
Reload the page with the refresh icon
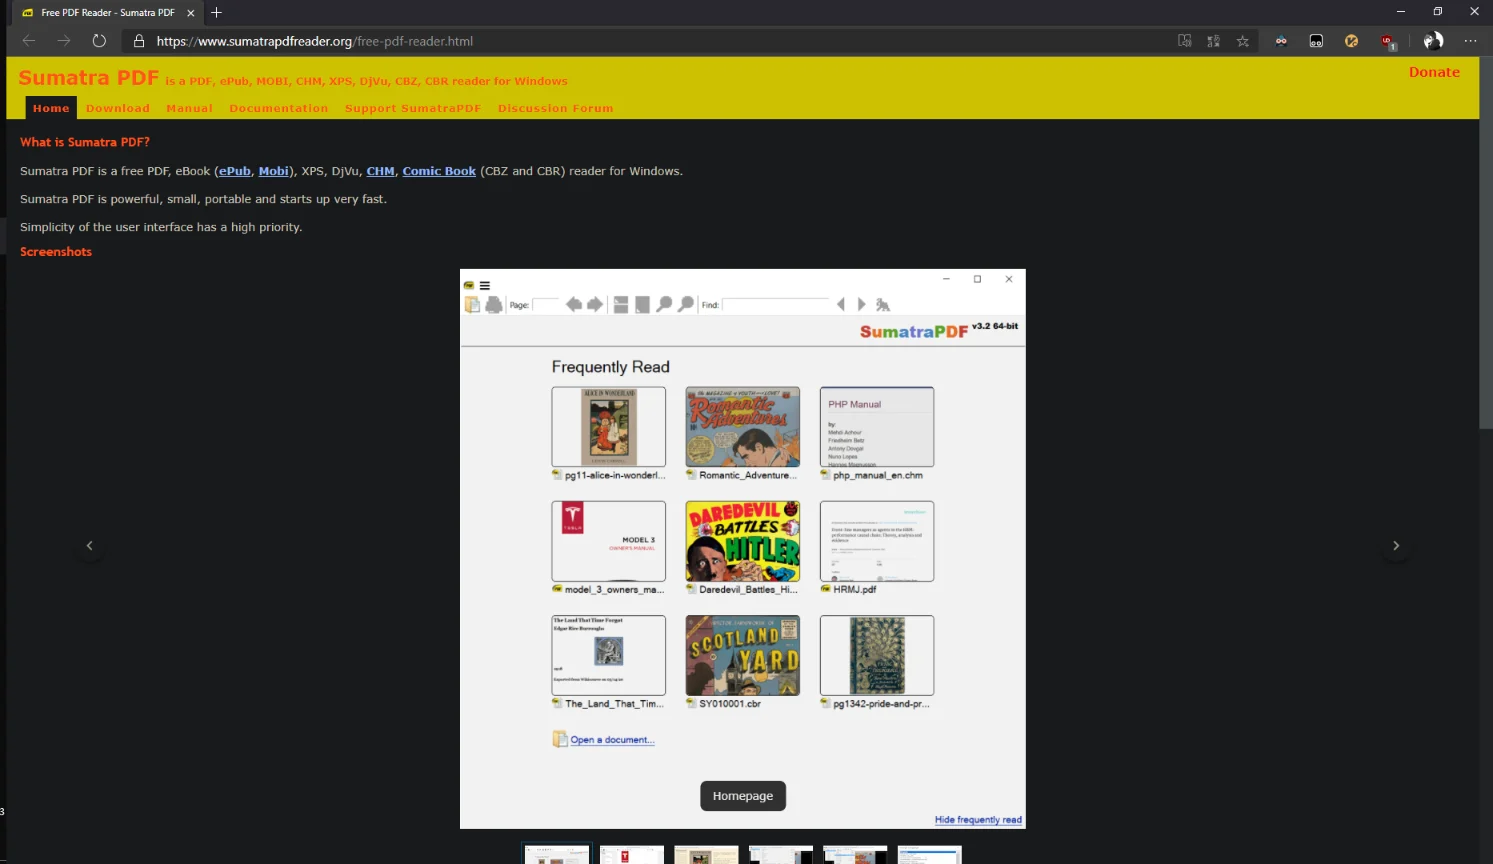pyautogui.click(x=99, y=41)
